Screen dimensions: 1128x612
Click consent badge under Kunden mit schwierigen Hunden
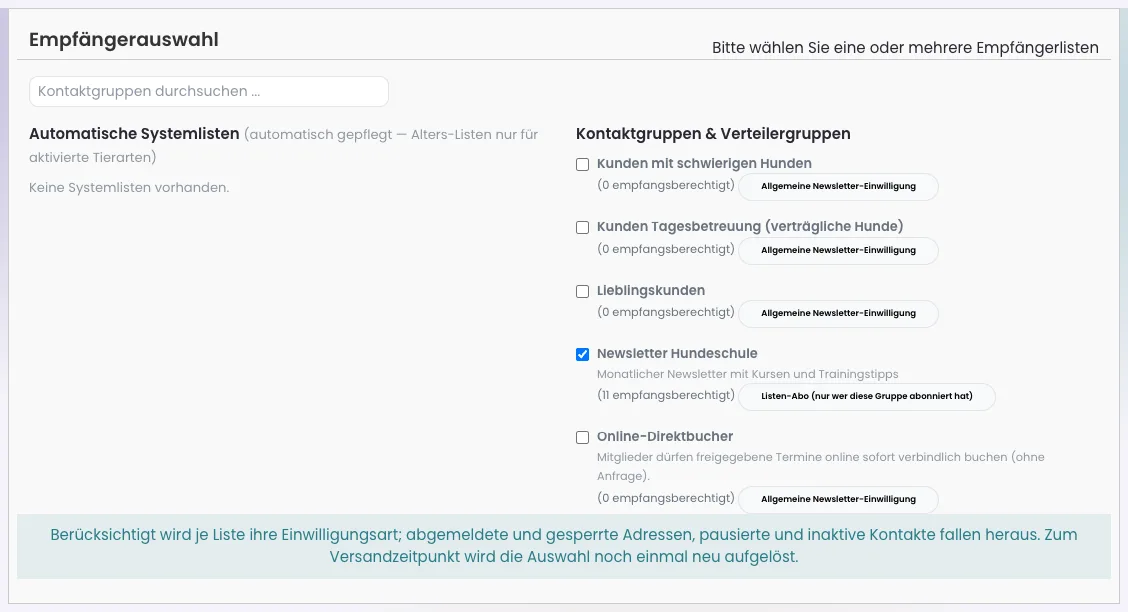pyautogui.click(x=838, y=186)
